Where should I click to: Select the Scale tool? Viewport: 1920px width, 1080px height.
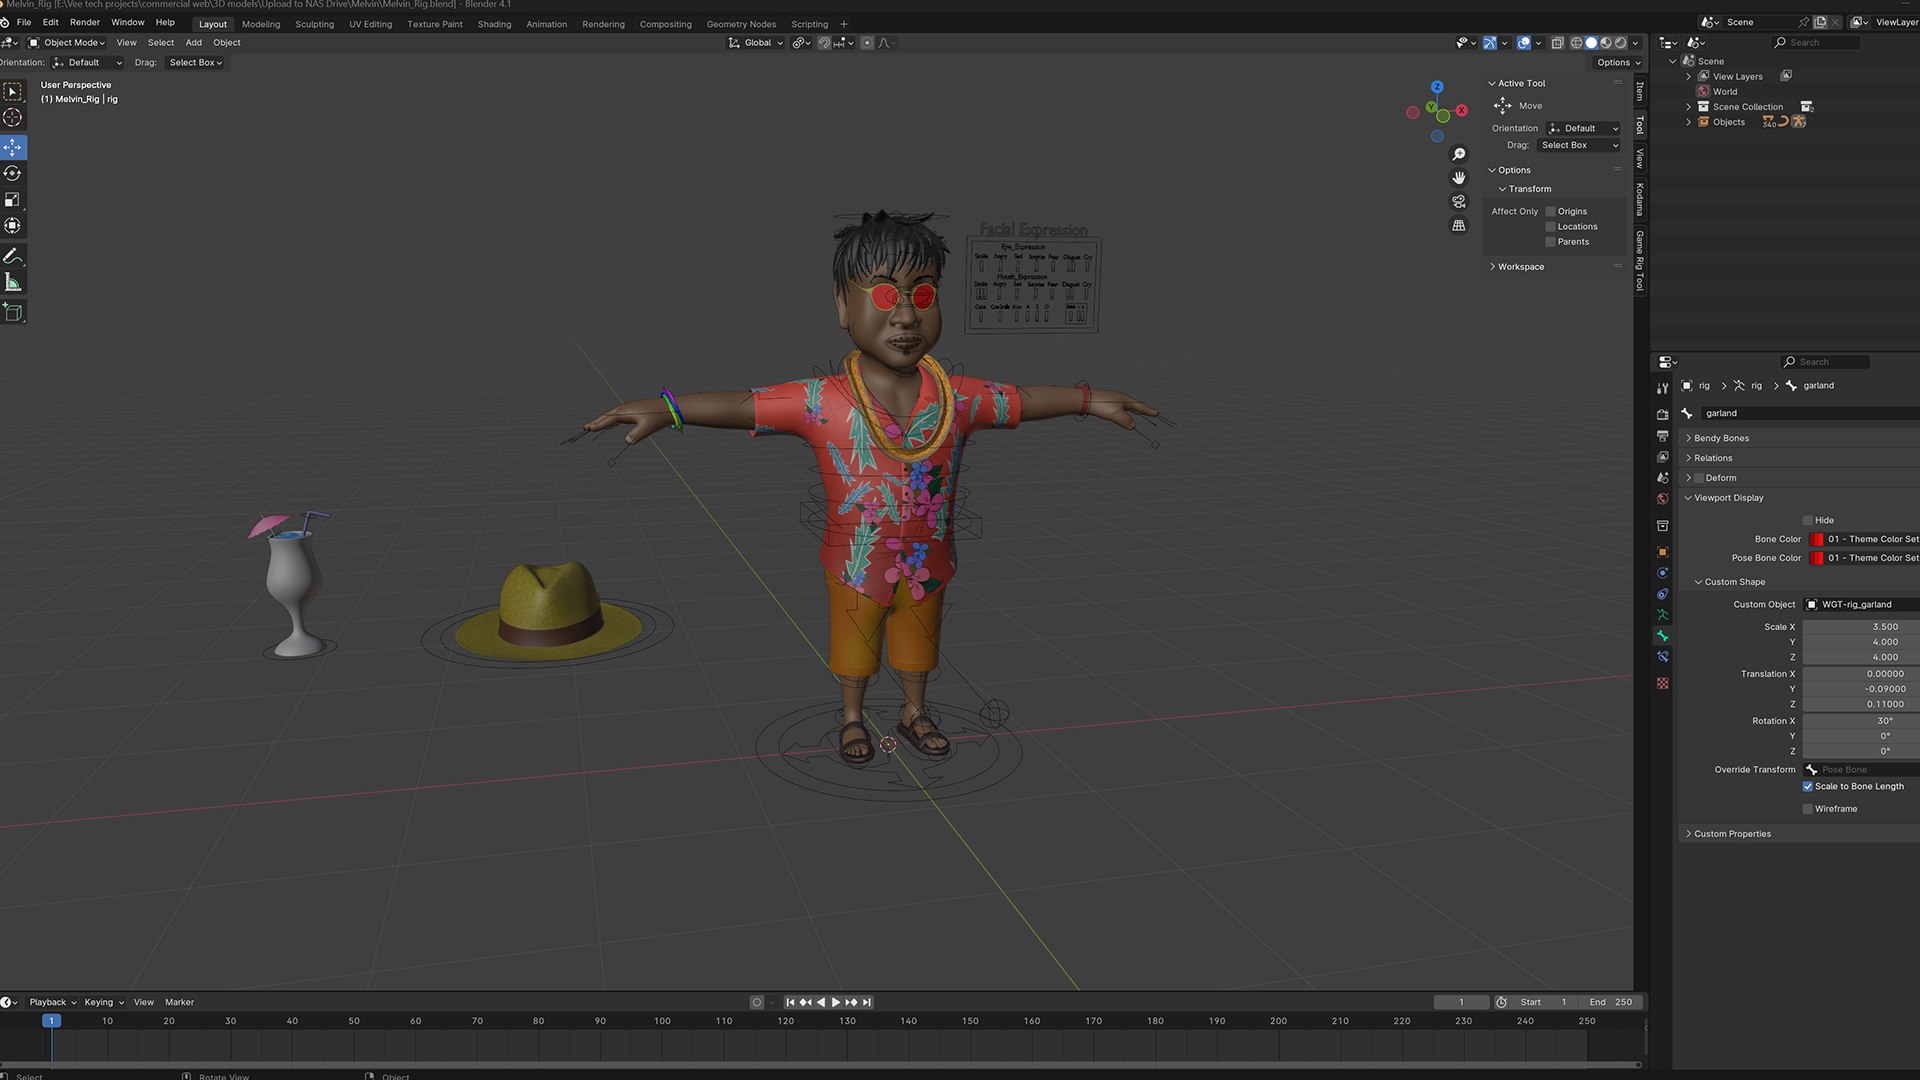[13, 200]
